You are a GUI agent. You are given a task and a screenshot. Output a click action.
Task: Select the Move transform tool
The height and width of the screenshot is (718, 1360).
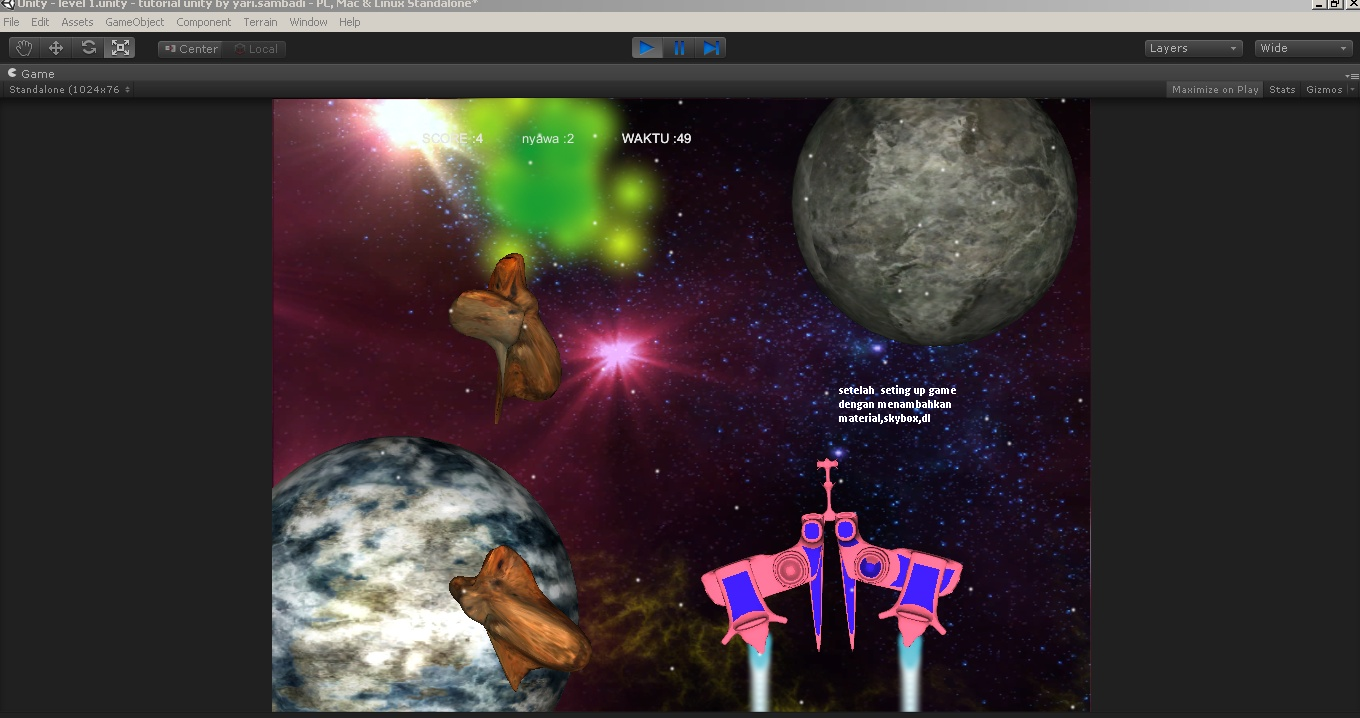(56, 47)
